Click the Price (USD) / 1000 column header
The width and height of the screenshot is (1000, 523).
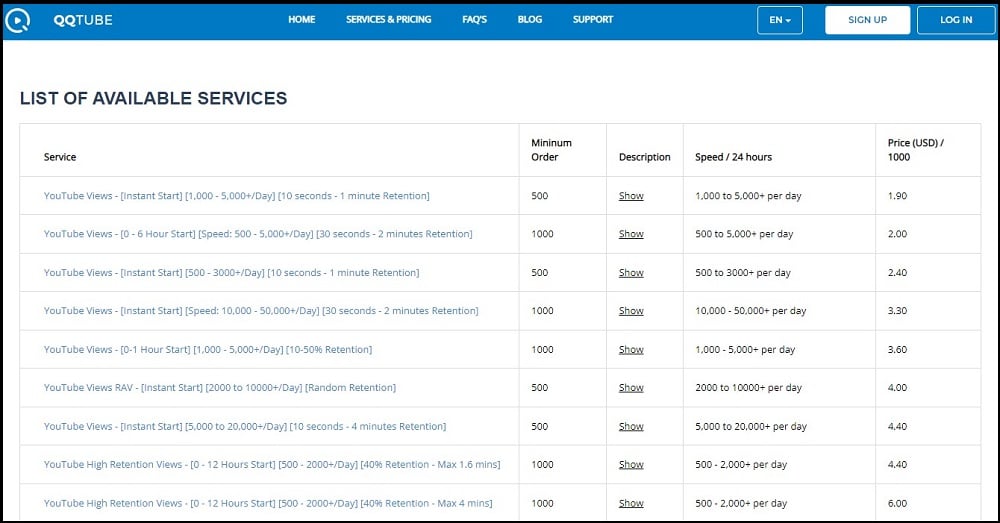pyautogui.click(x=915, y=150)
